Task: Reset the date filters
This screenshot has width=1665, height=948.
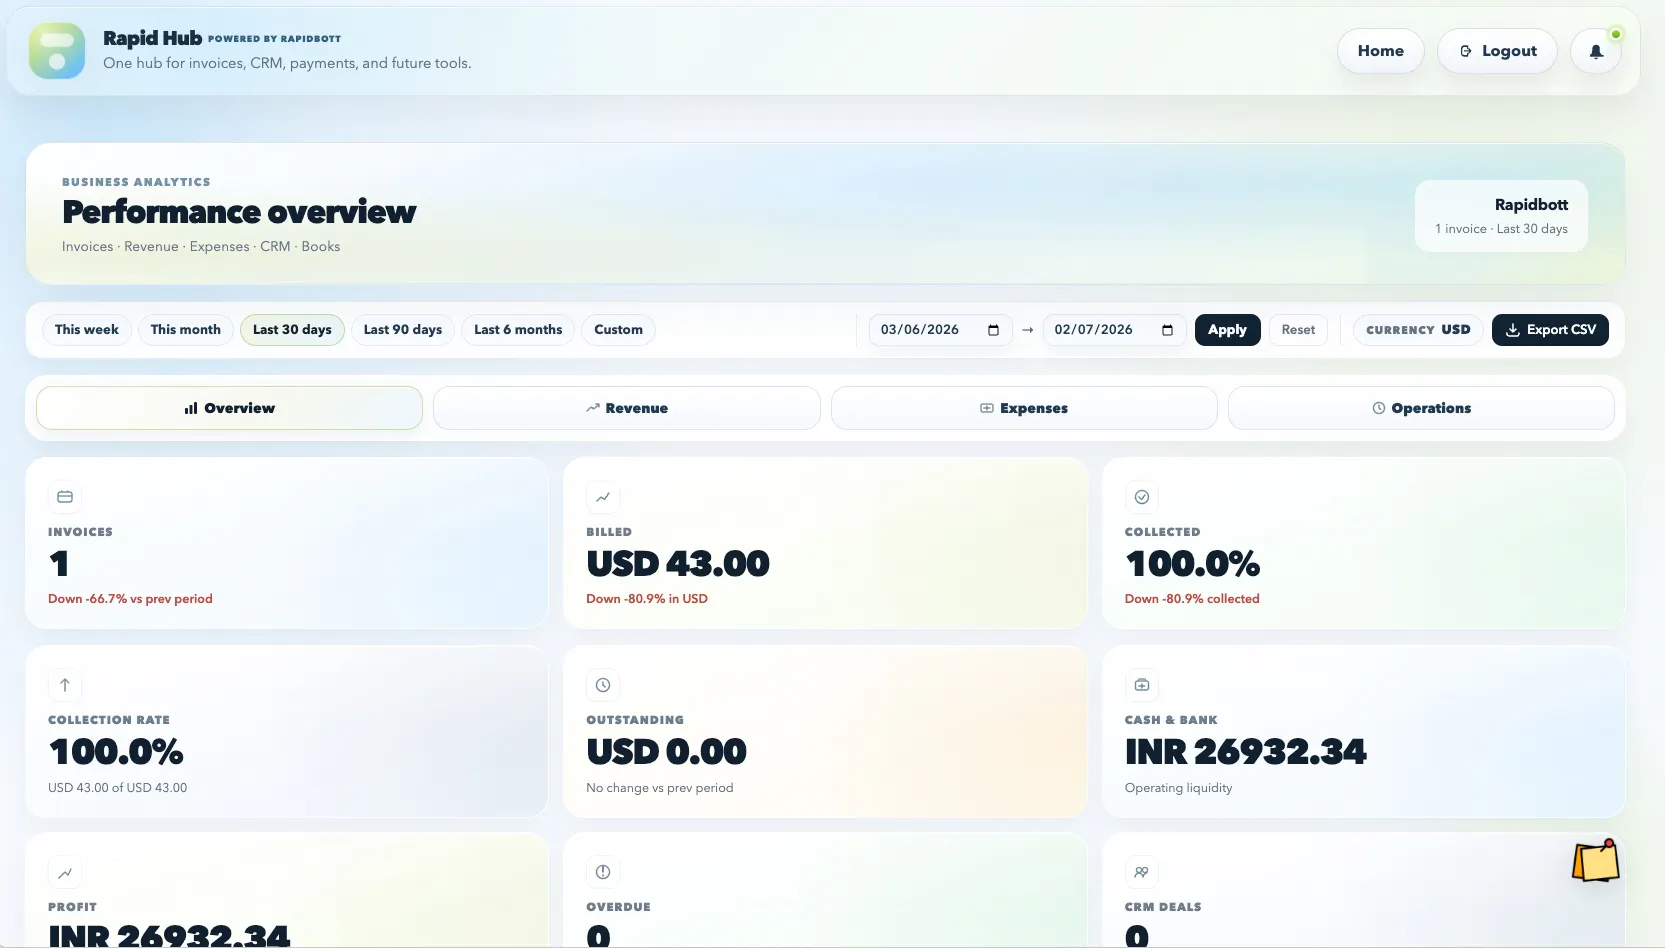Action: pos(1298,330)
